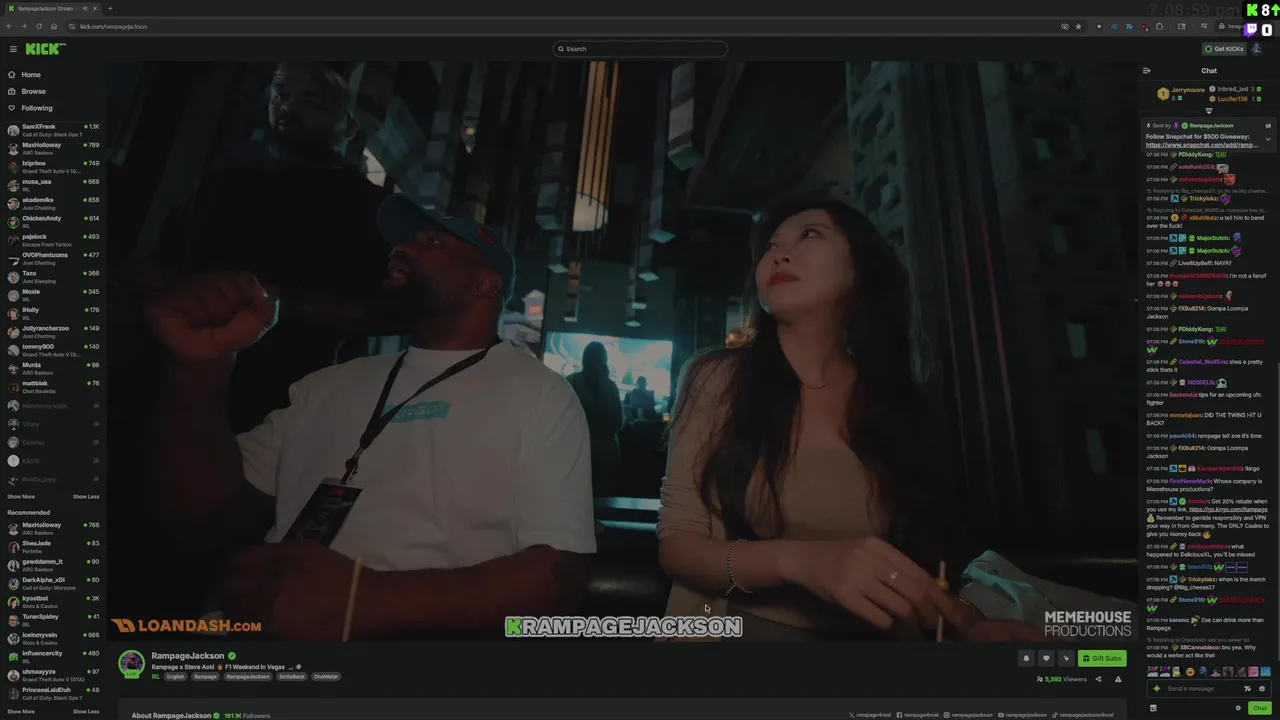Collapse the chat panel arrow icon
Viewport: 1280px width, 720px height.
pos(1146,71)
